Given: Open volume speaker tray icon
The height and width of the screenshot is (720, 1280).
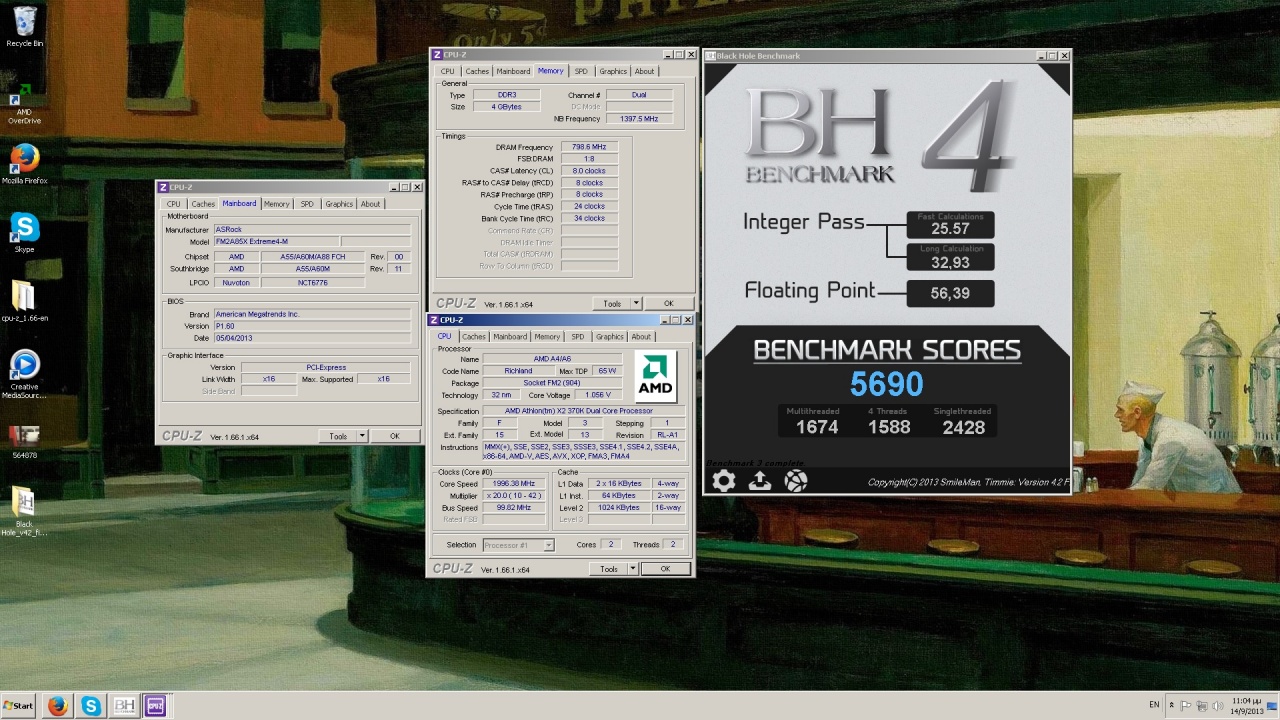Looking at the screenshot, I should [x=1218, y=706].
